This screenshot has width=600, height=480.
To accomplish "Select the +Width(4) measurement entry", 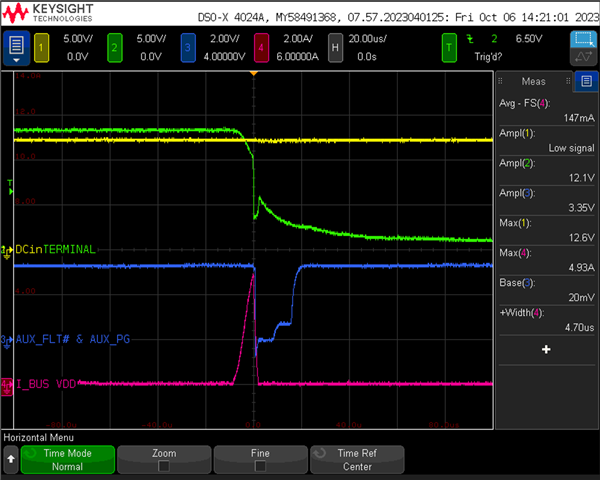I will (x=546, y=320).
